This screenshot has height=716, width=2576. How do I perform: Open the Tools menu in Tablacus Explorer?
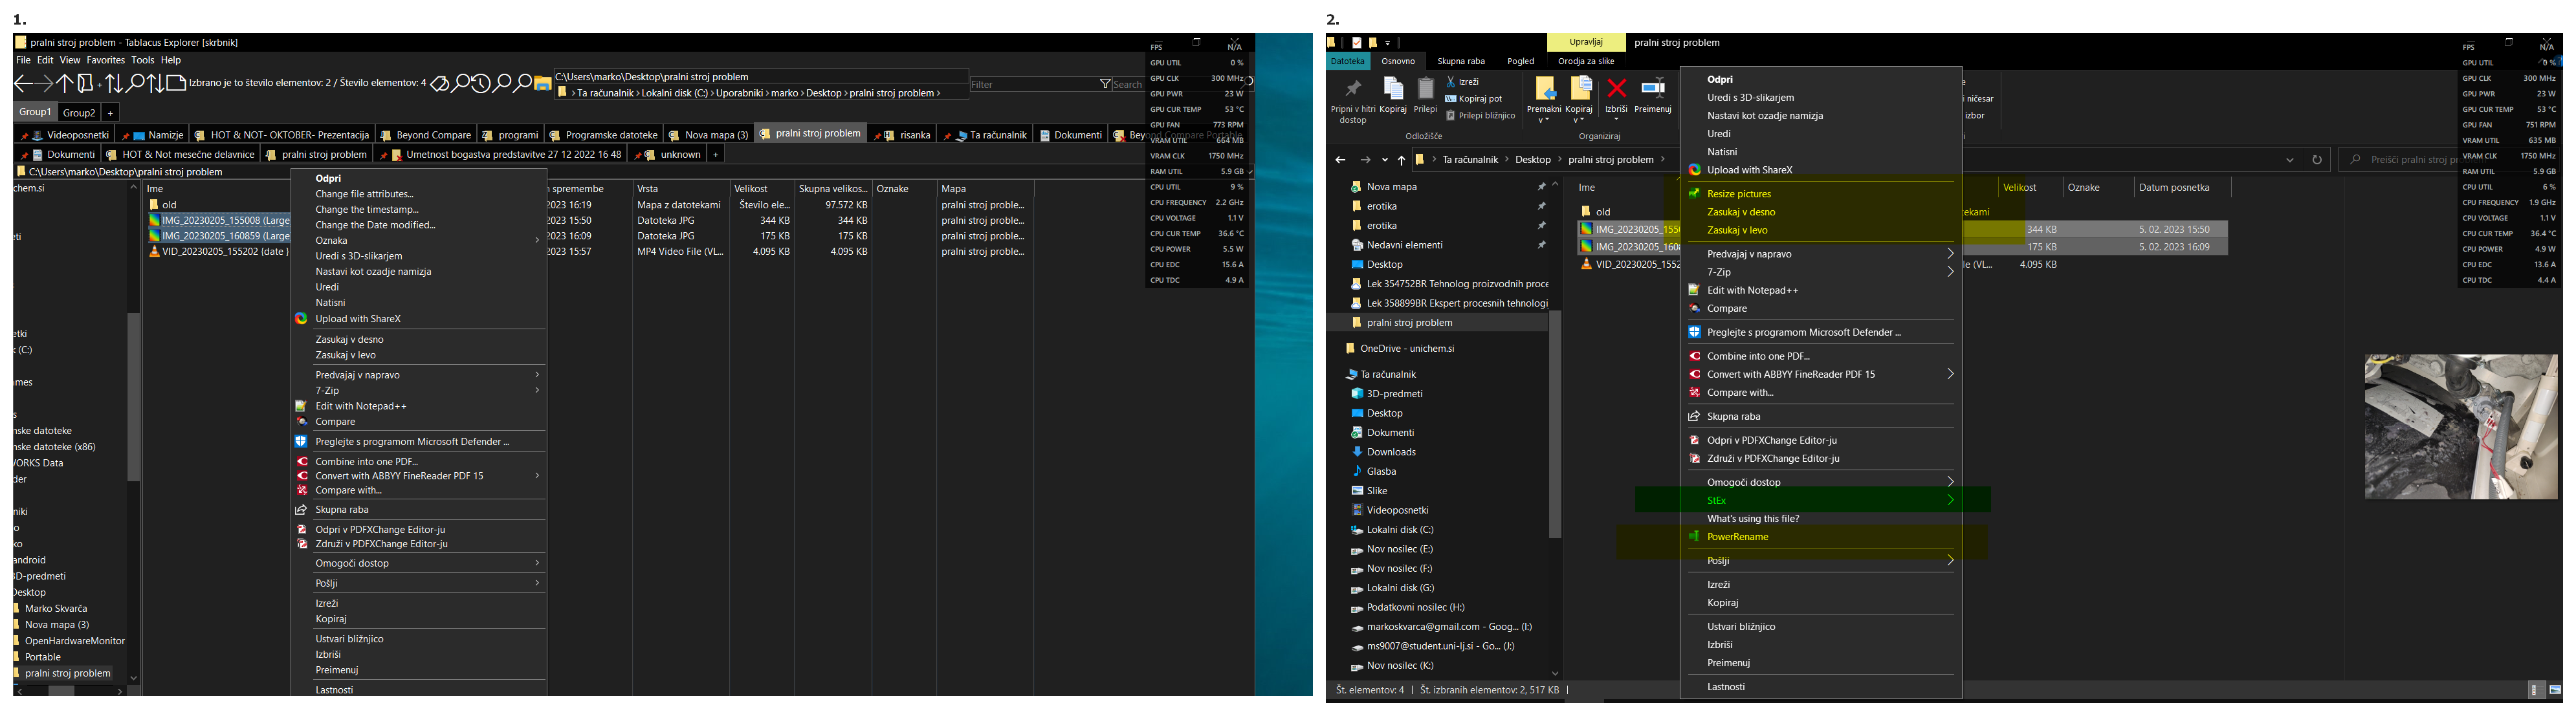[x=143, y=60]
